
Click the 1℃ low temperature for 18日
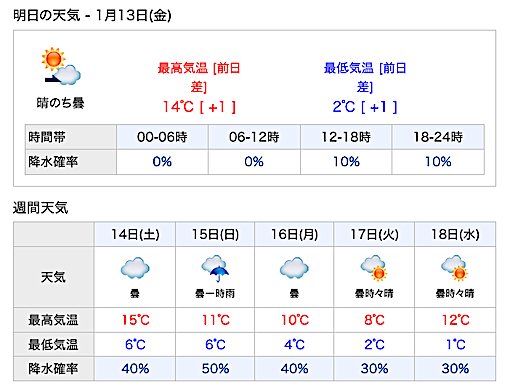[x=455, y=344]
